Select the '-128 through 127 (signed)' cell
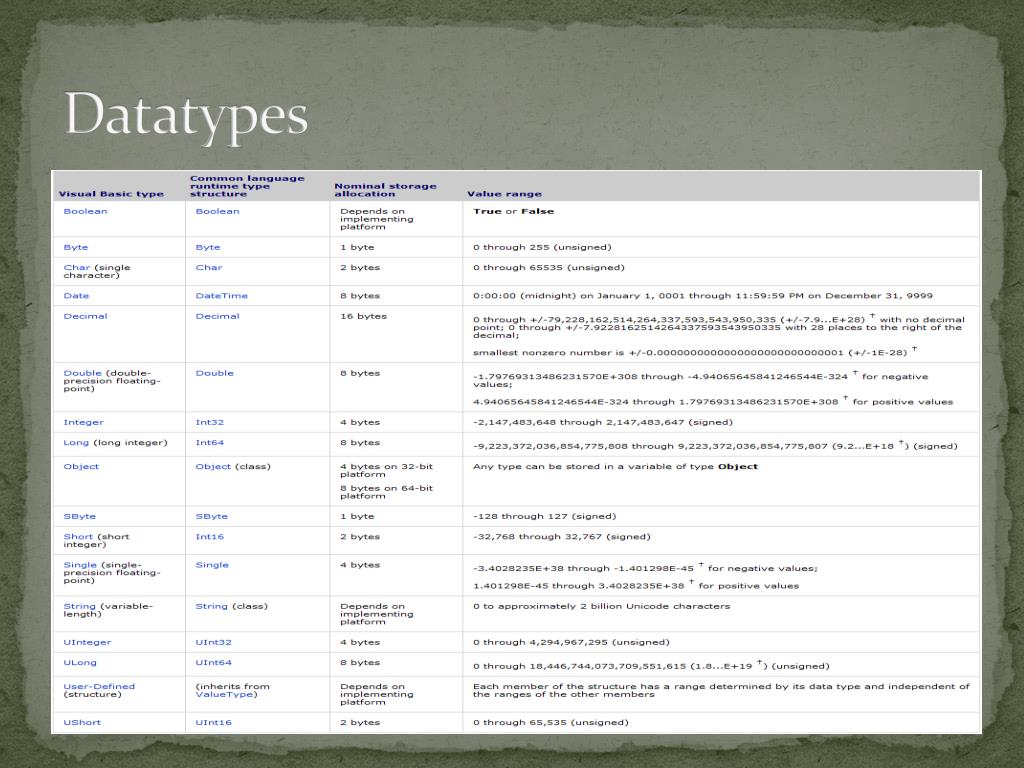 (545, 517)
